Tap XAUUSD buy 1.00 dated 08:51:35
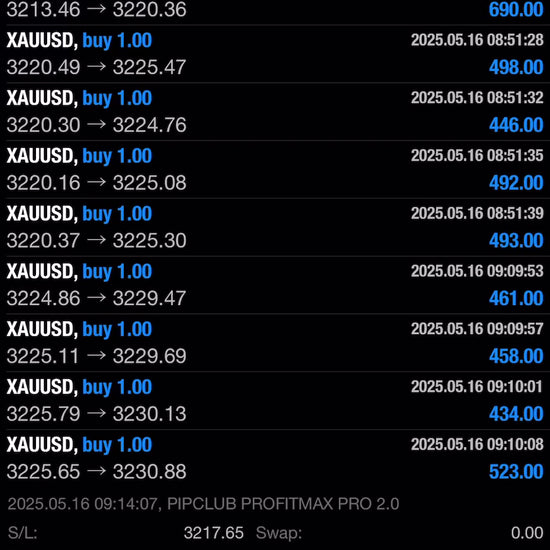 (x=79, y=156)
